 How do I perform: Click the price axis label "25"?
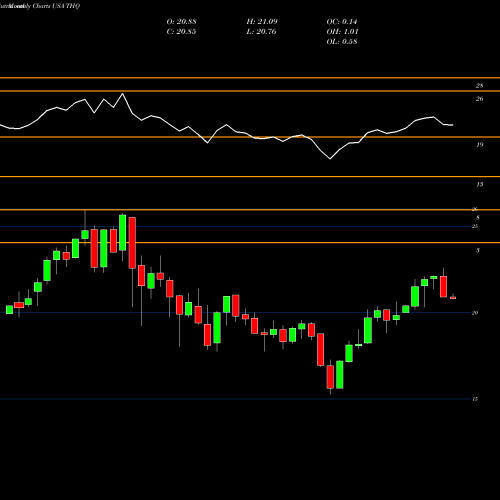click(475, 226)
